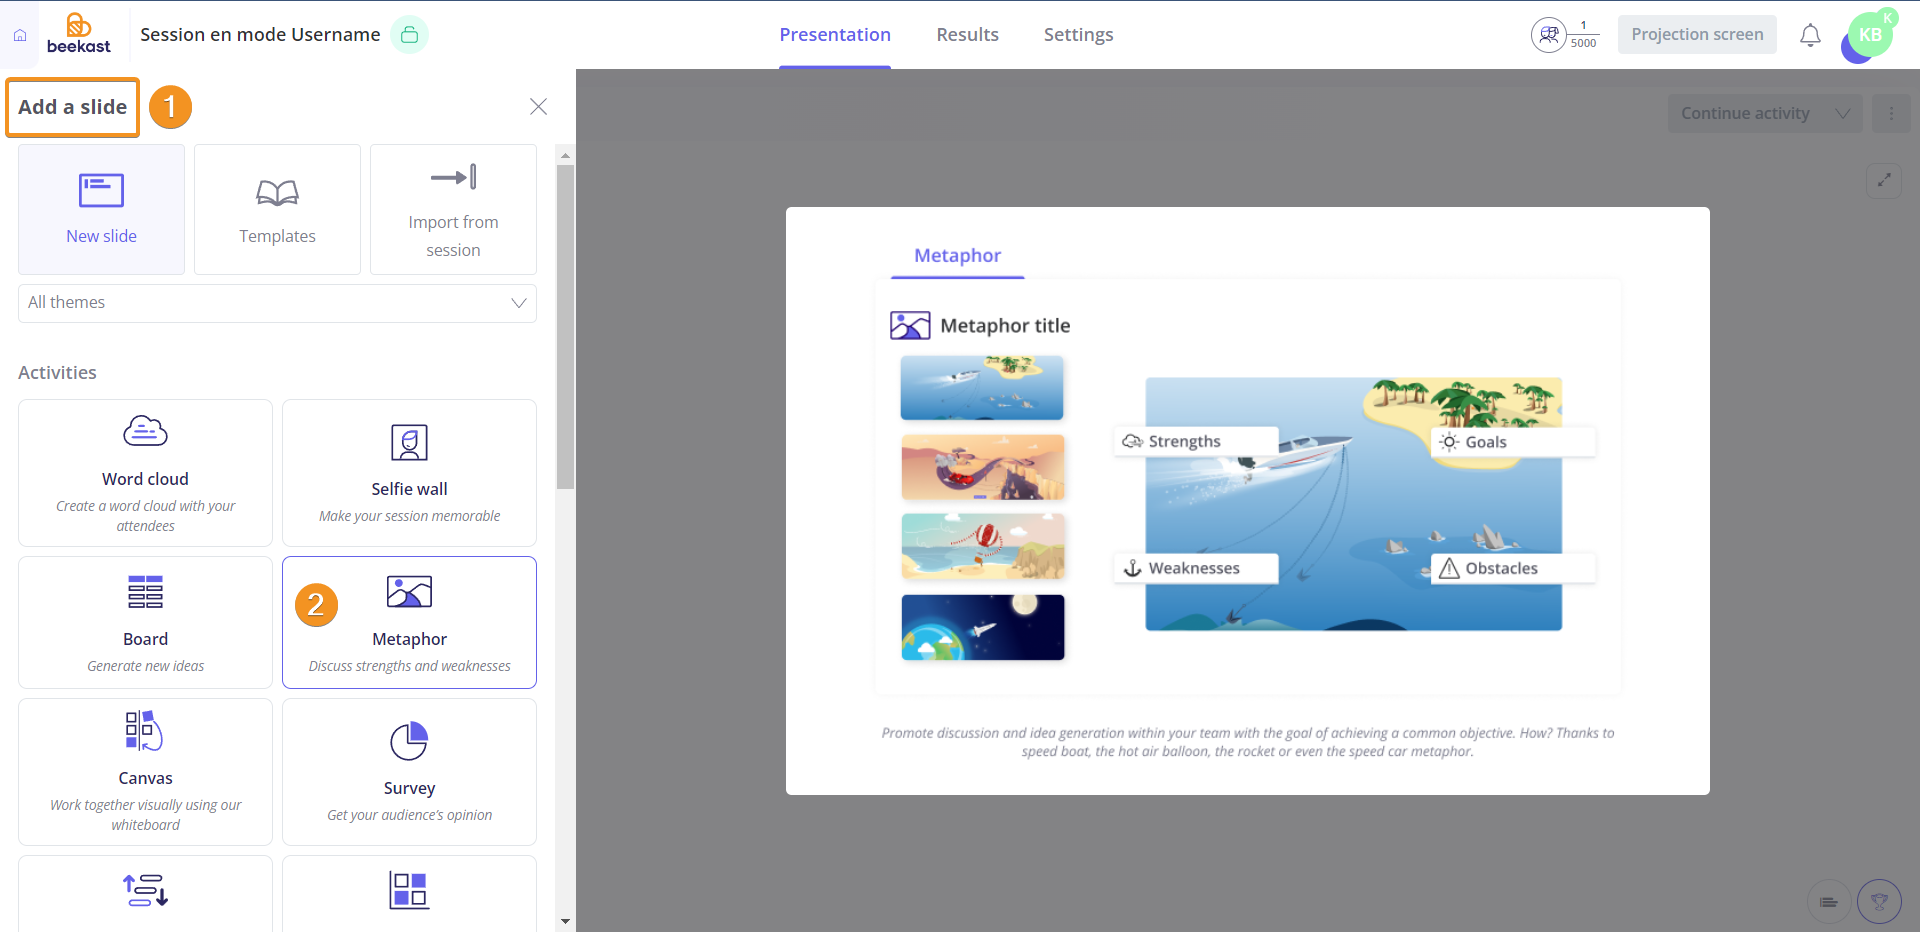This screenshot has height=932, width=1920.
Task: Open the notifications bell
Action: [1810, 36]
